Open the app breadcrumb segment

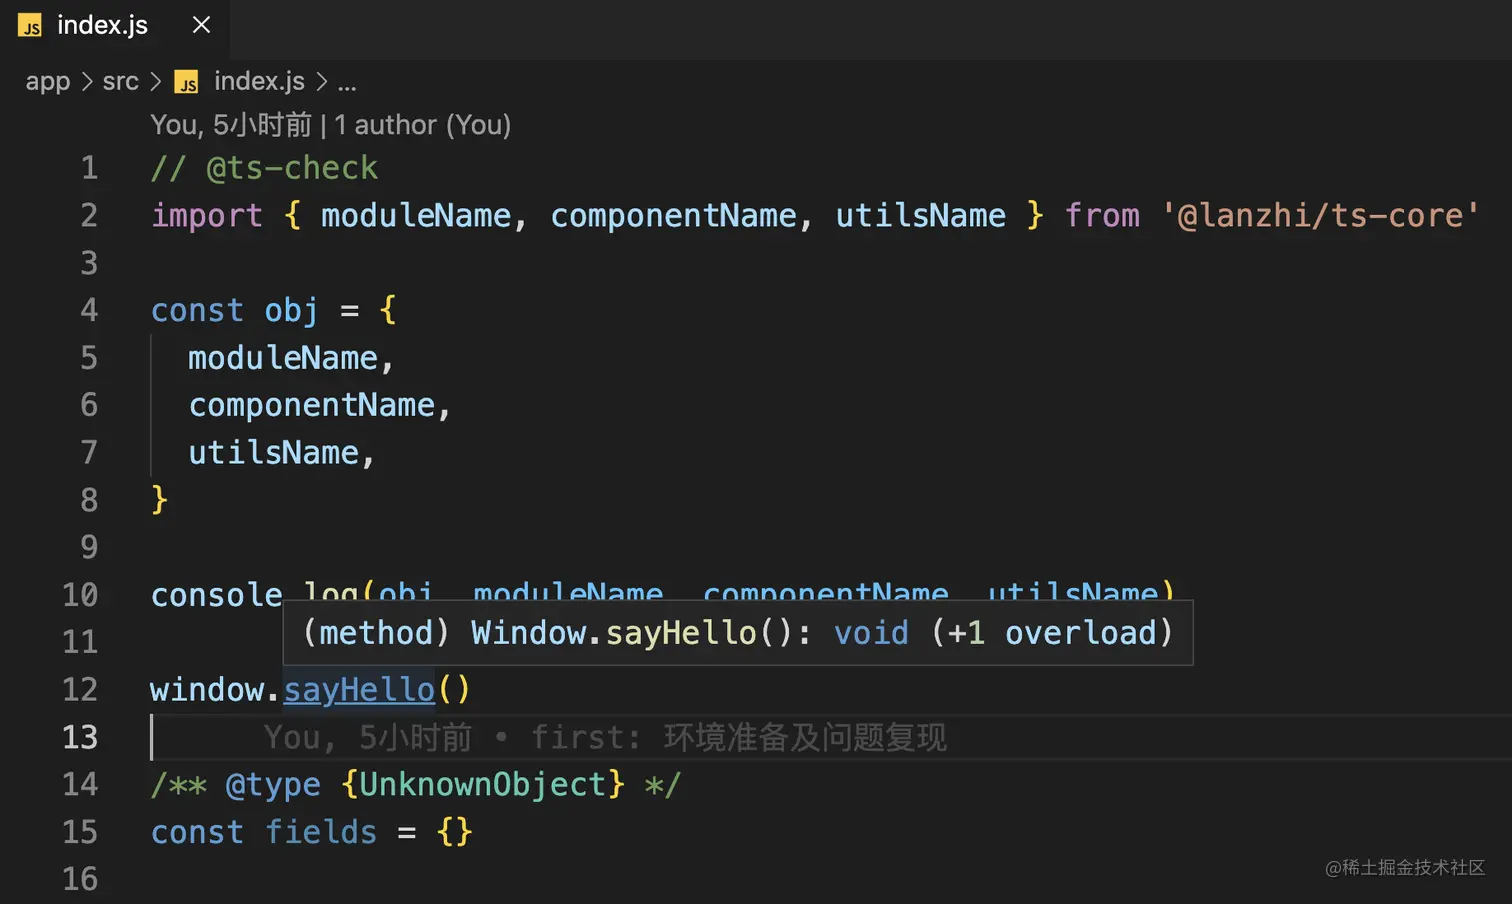pos(48,81)
